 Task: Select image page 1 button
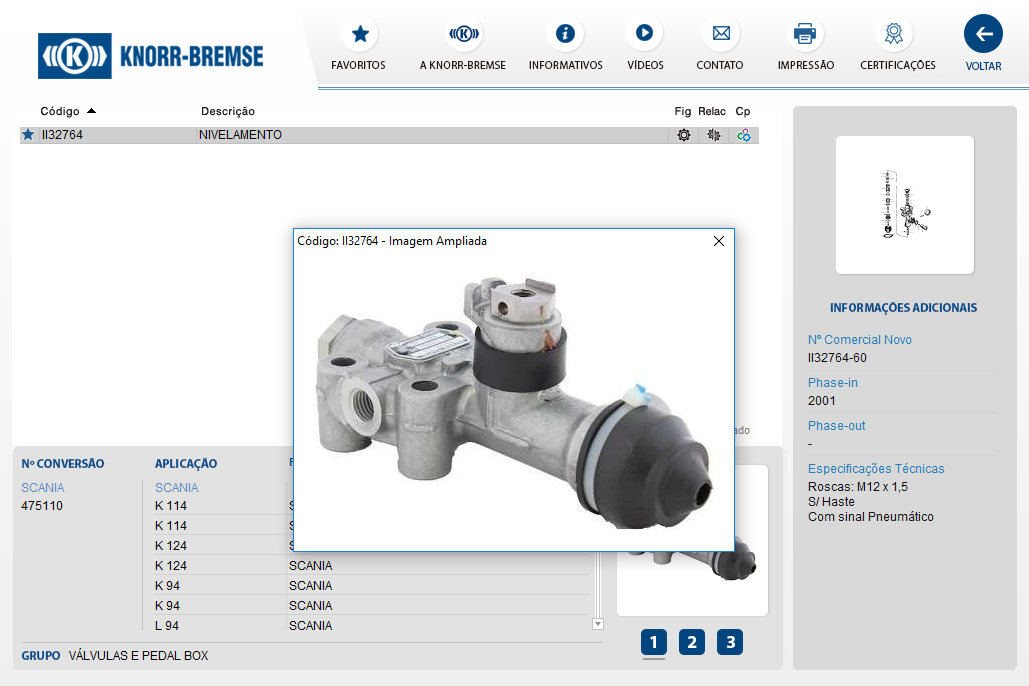click(x=653, y=642)
